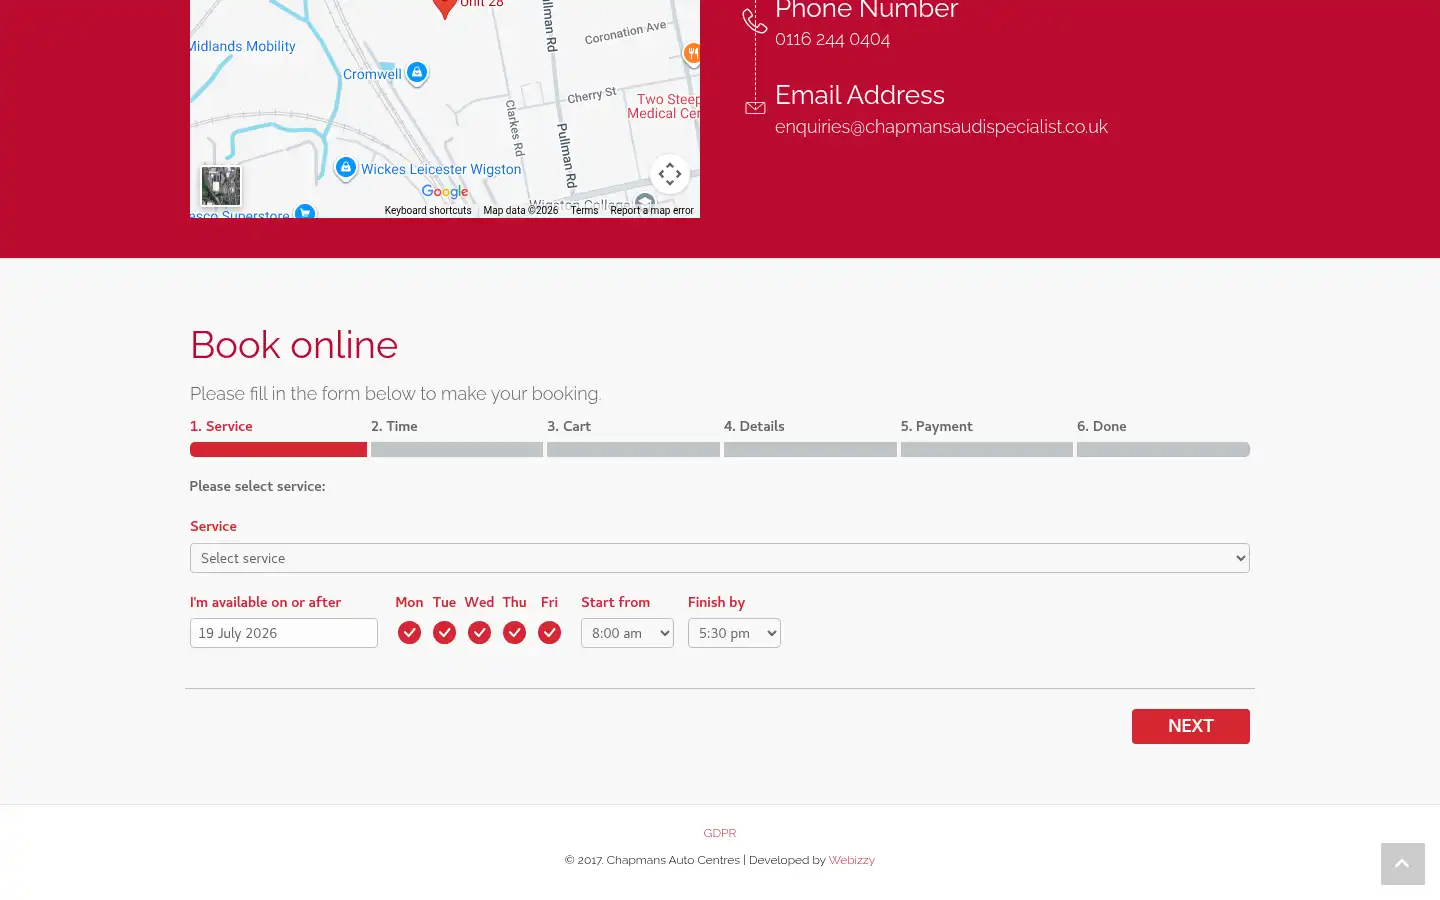This screenshot has height=900, width=1440.
Task: Uncheck Tuesday availability
Action: point(444,632)
